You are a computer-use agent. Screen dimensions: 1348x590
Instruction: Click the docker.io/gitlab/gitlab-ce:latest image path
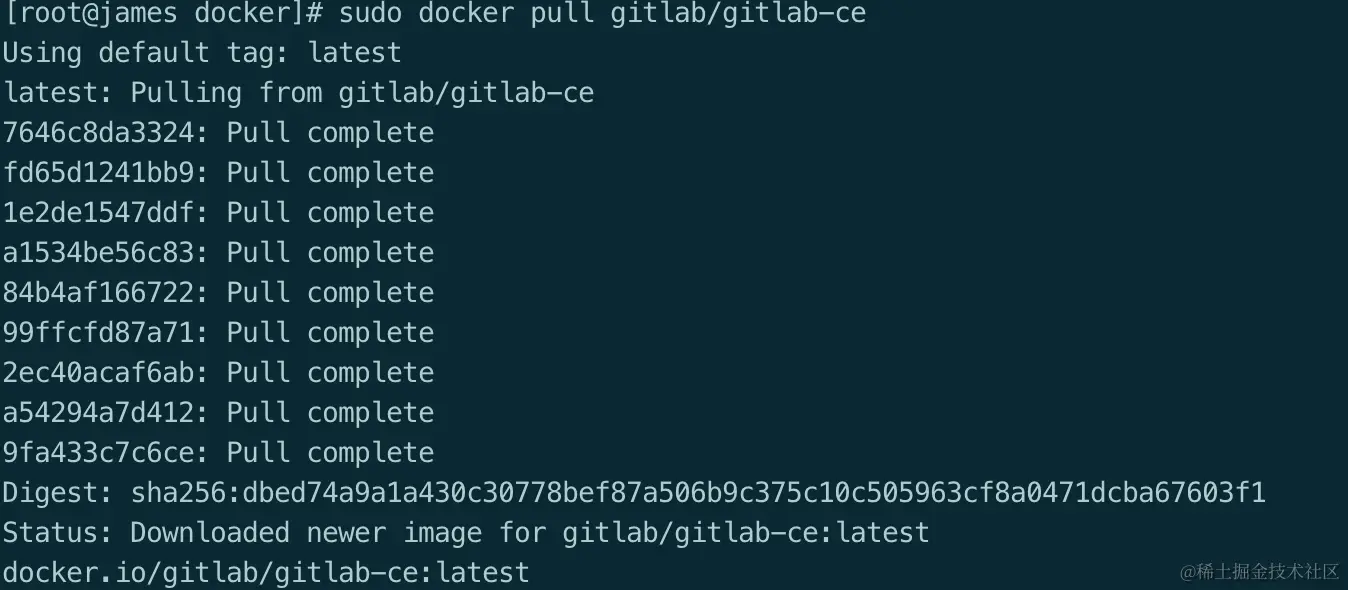point(266,573)
